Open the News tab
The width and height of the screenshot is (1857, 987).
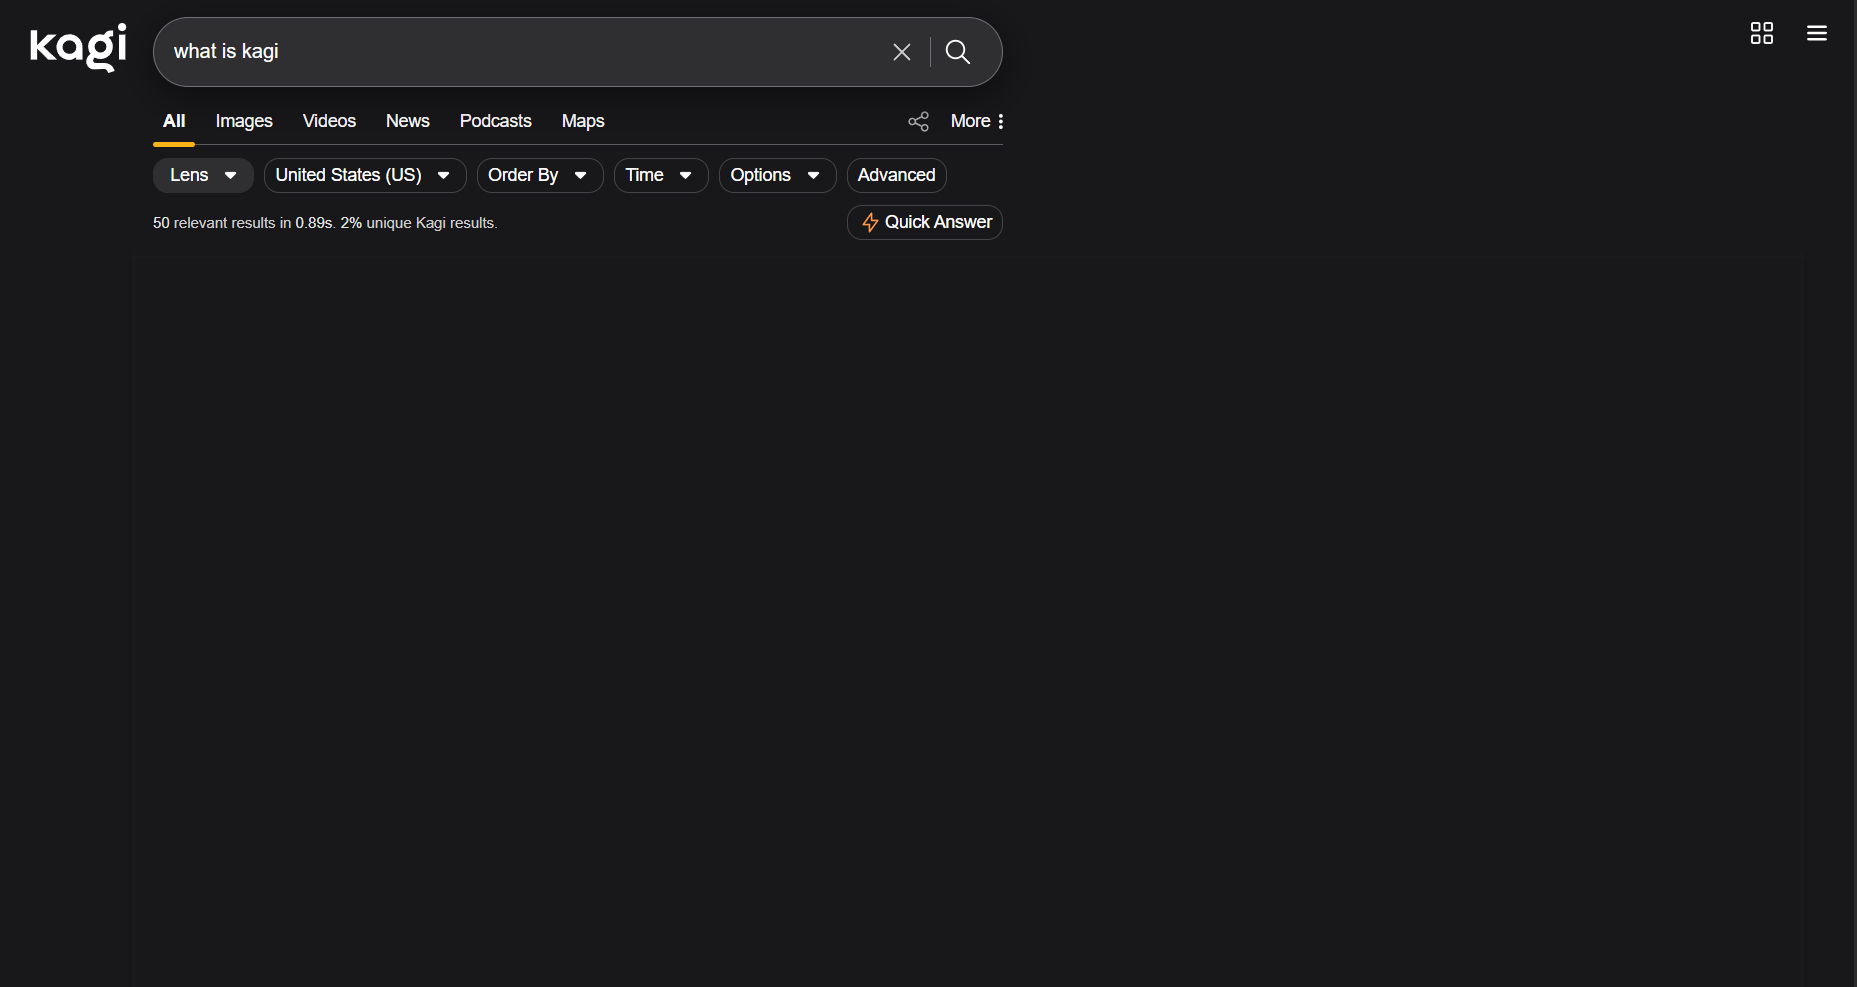407,121
